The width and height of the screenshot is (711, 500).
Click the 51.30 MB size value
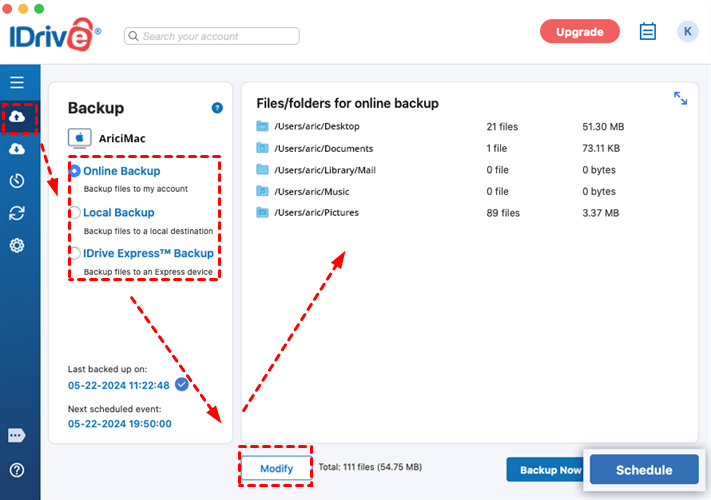click(x=603, y=126)
